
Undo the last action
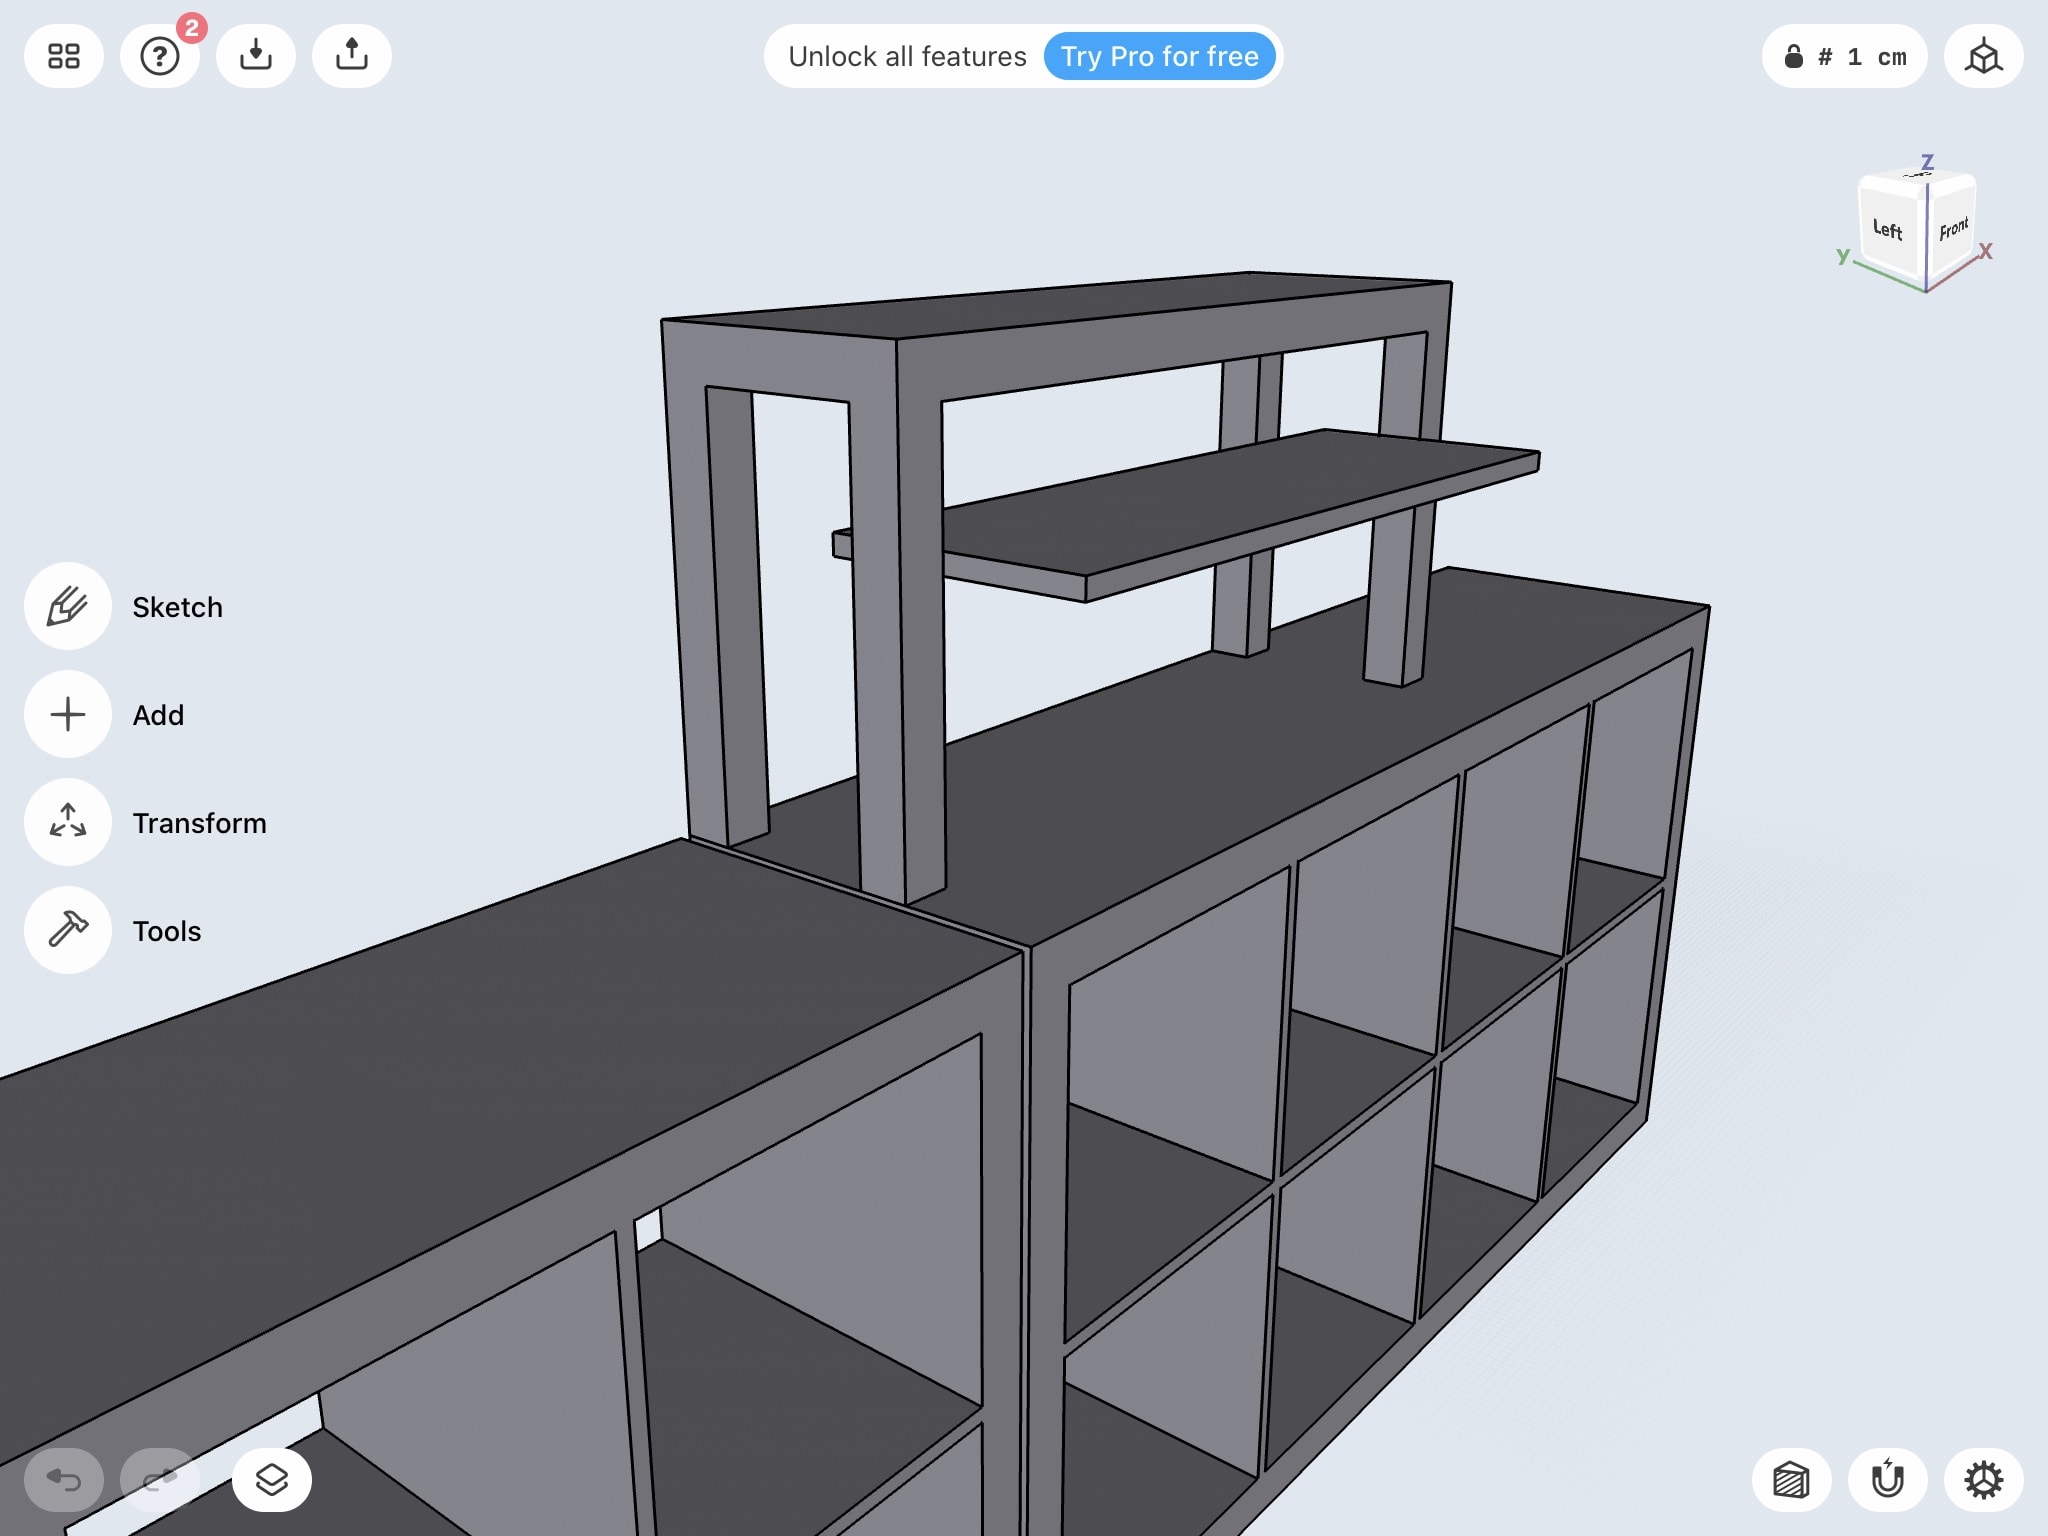(64, 1479)
